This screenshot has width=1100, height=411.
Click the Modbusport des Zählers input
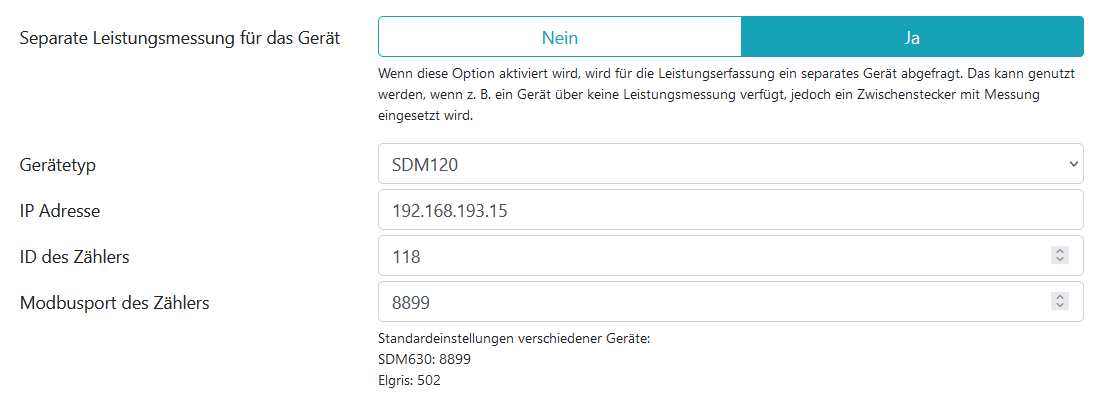(x=700, y=302)
